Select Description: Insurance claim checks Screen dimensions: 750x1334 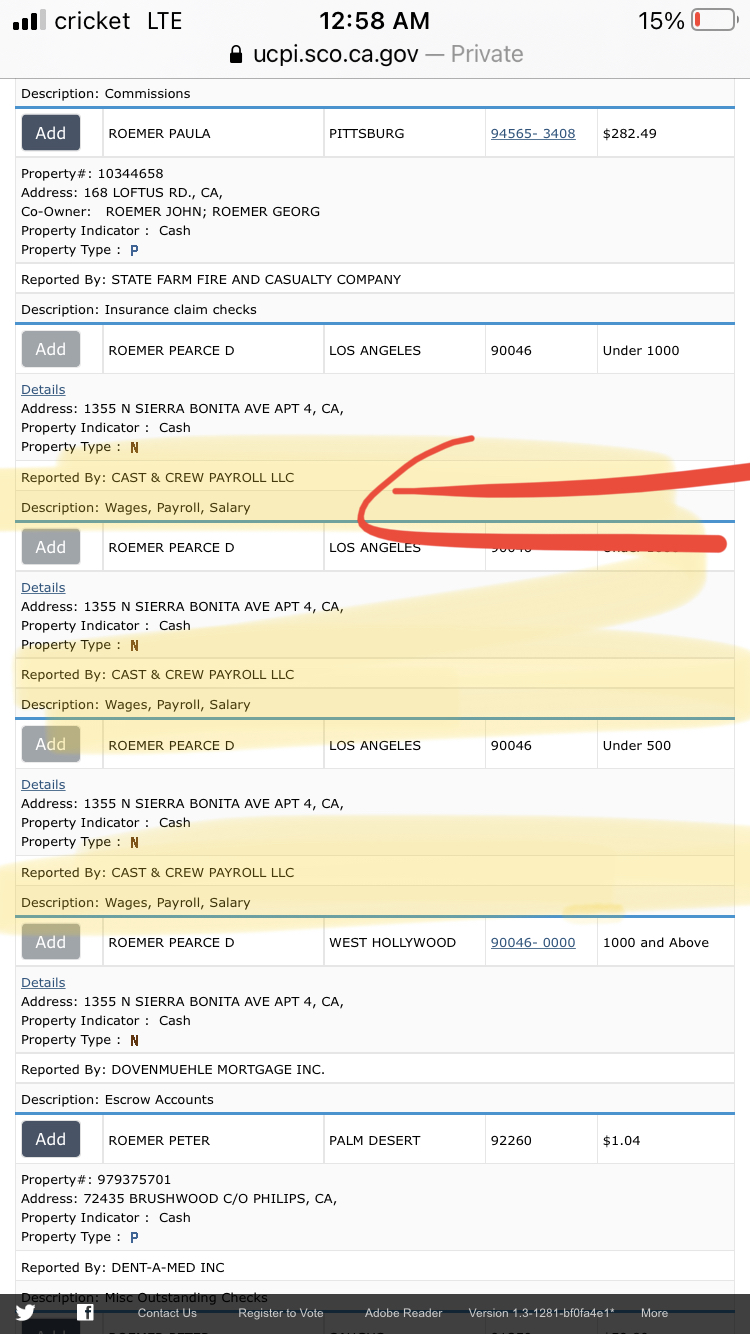(x=139, y=309)
